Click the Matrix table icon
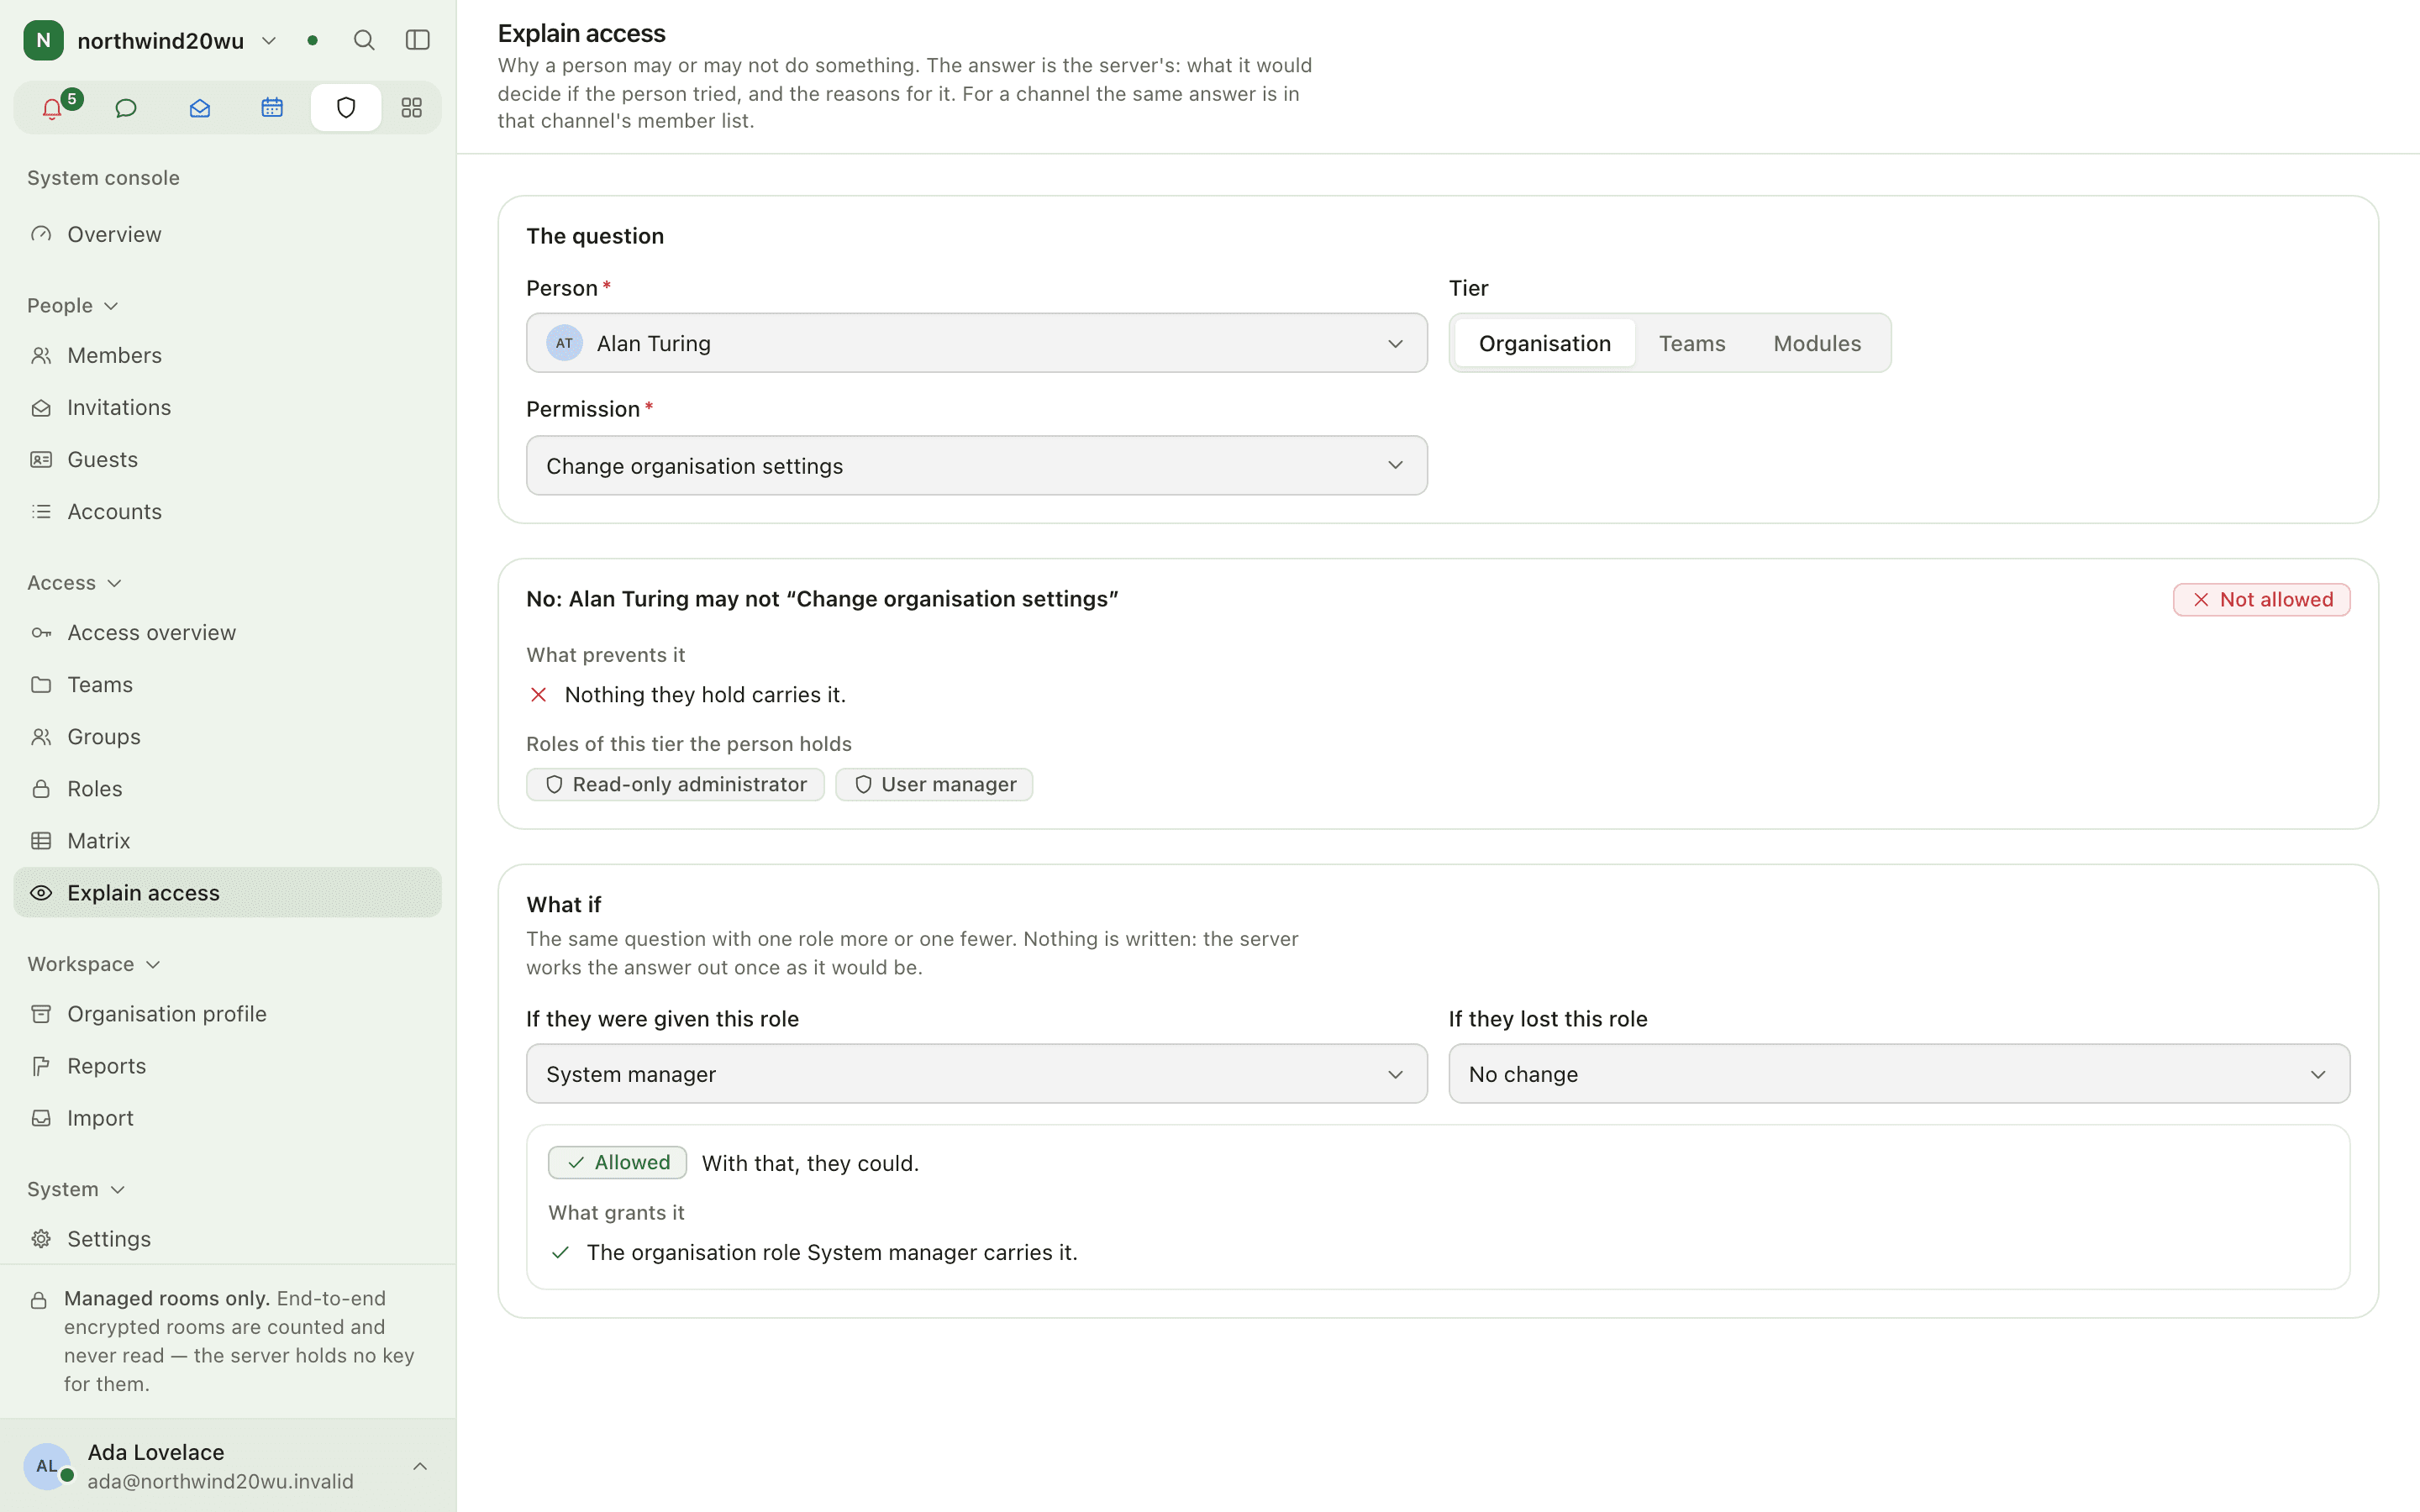The image size is (2420, 1512). (41, 840)
